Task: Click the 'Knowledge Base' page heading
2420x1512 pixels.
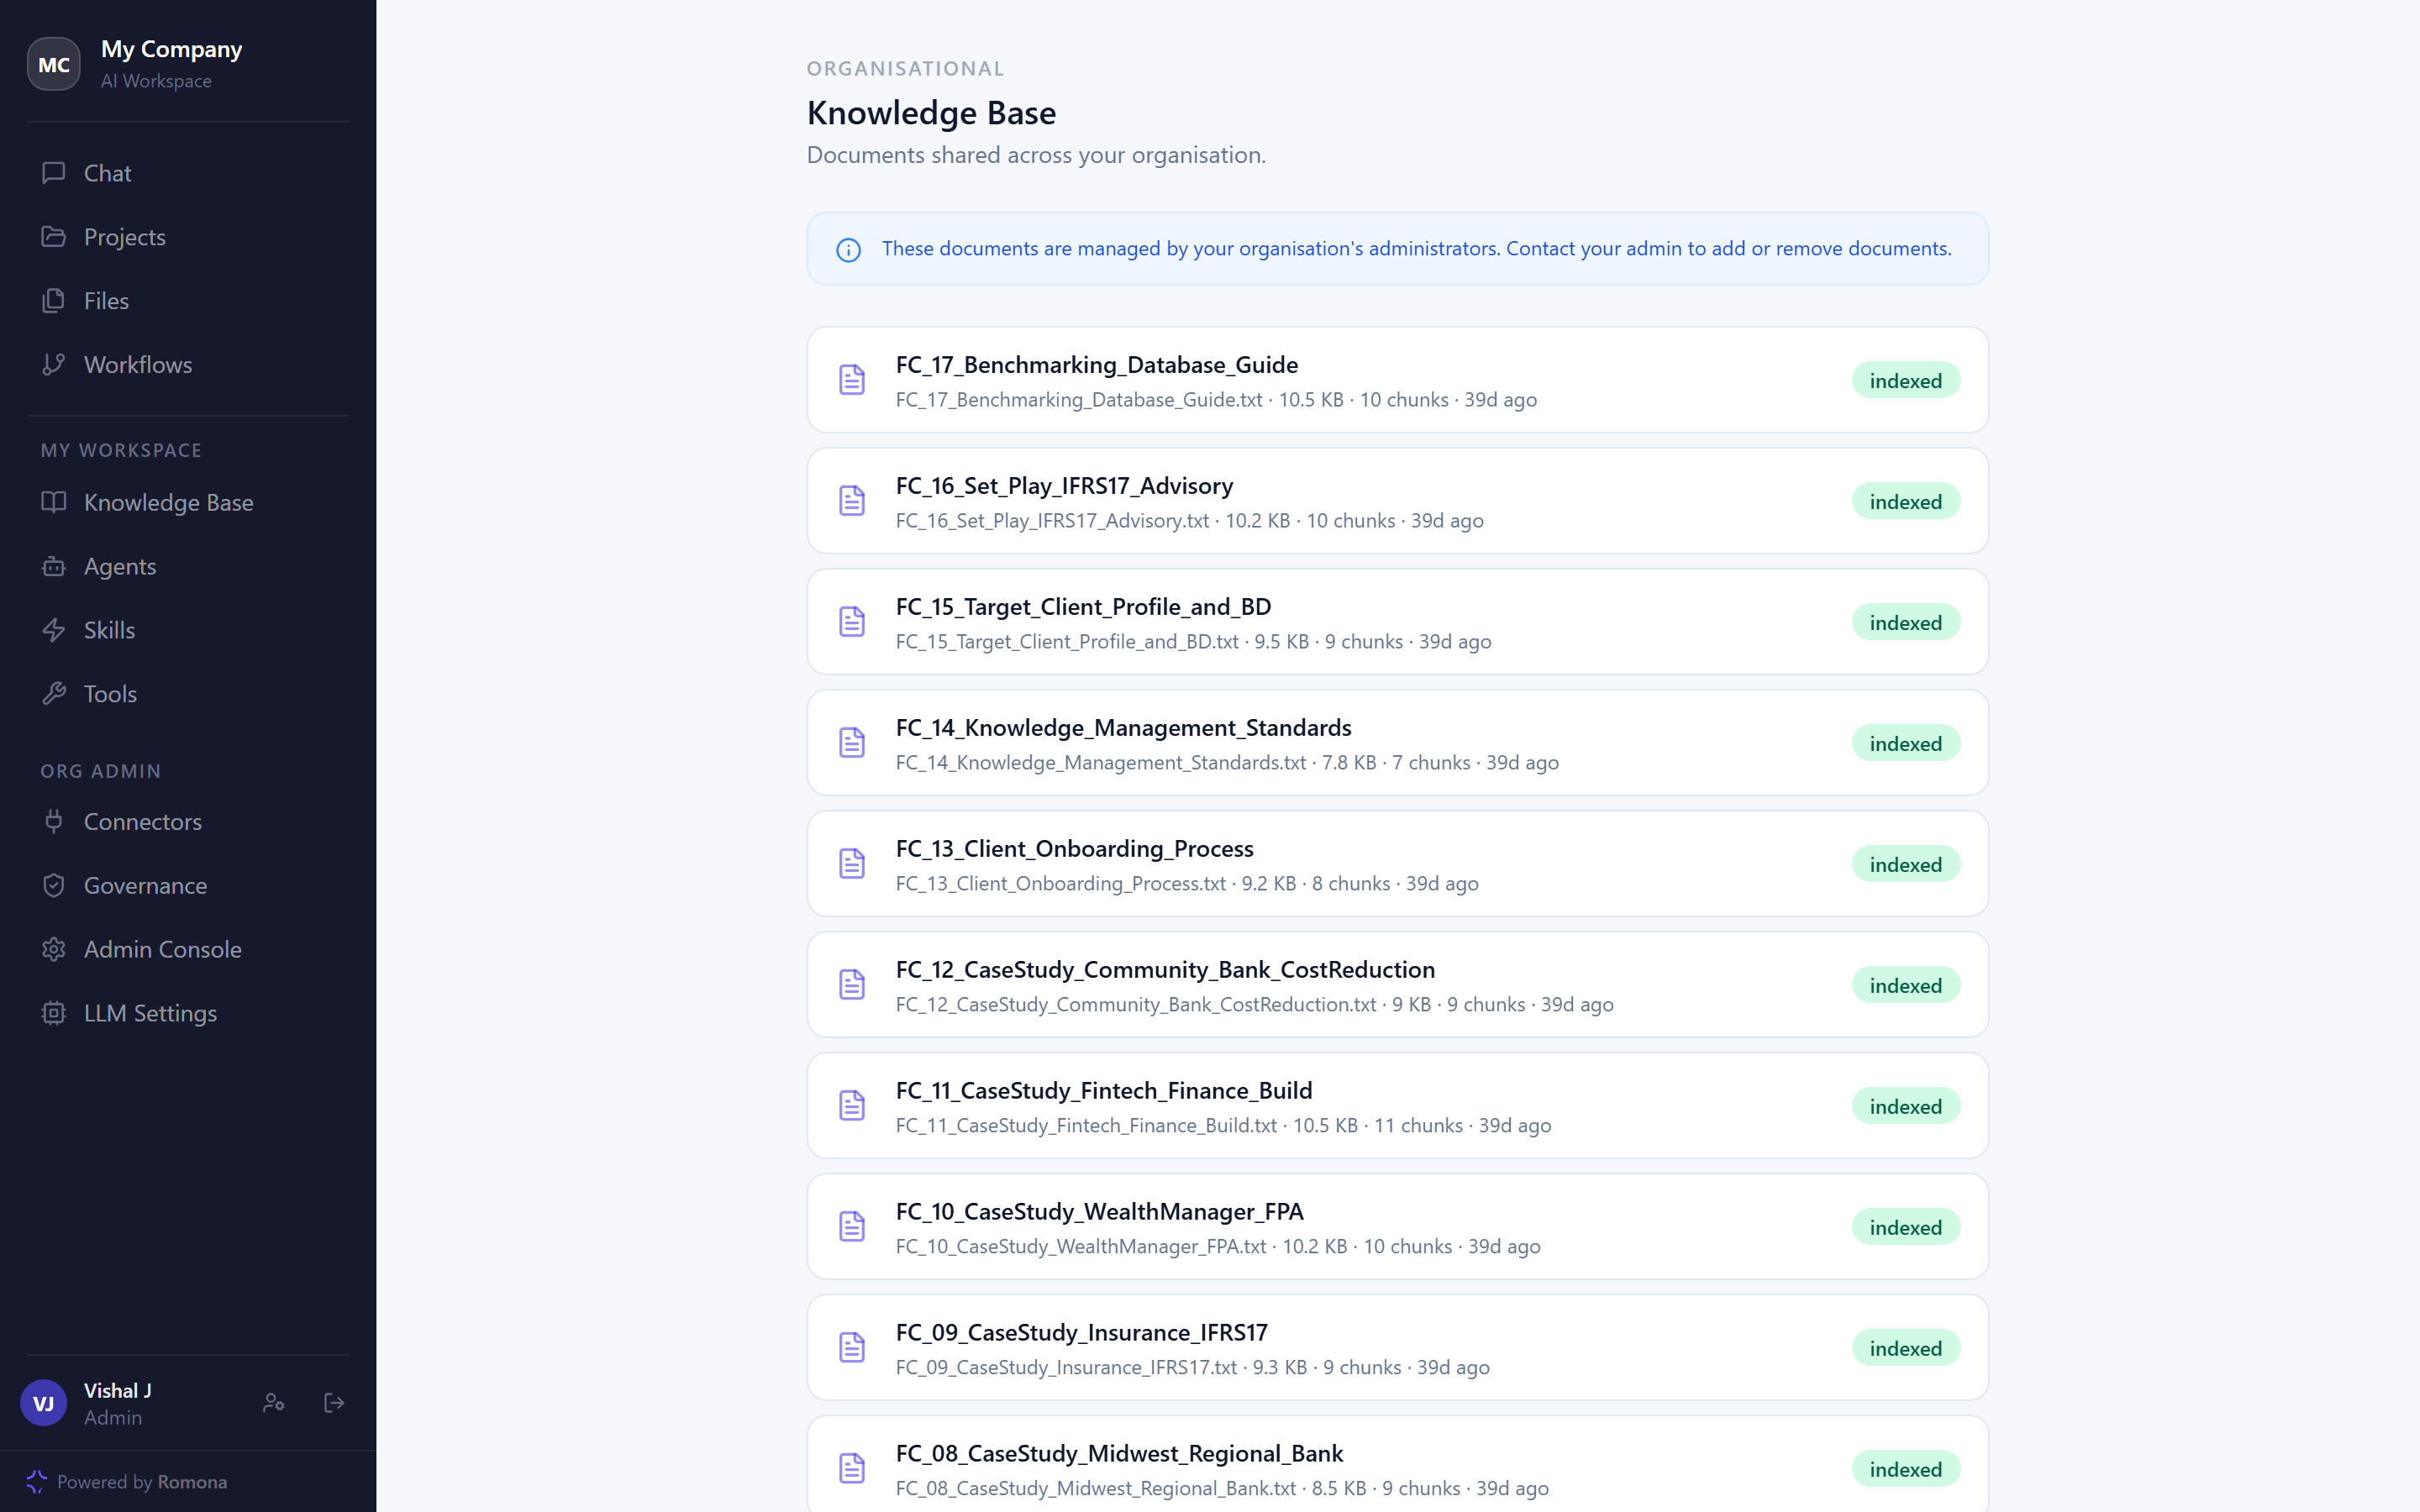Action: 931,113
